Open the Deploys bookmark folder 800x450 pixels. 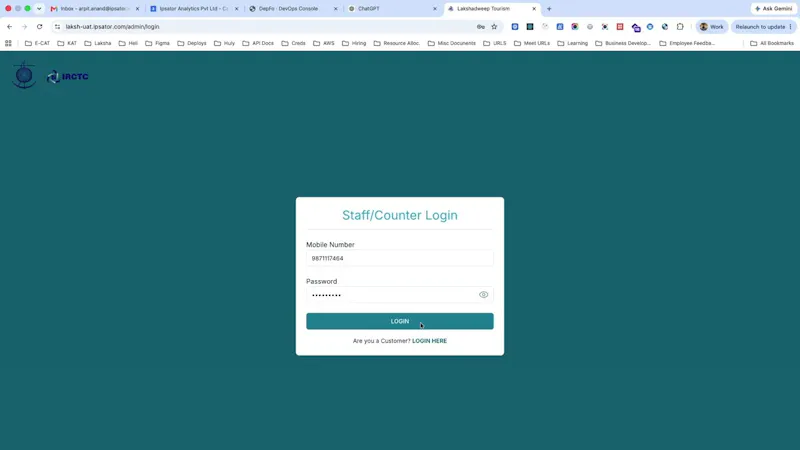pyautogui.click(x=192, y=43)
